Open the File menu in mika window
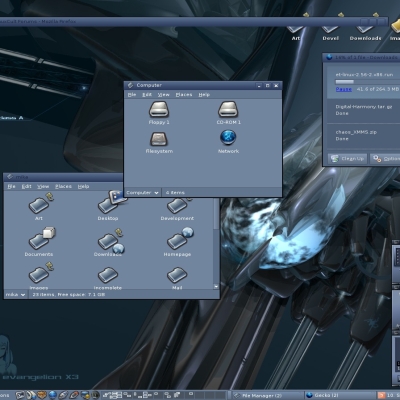The image size is (400, 400). click(11, 186)
